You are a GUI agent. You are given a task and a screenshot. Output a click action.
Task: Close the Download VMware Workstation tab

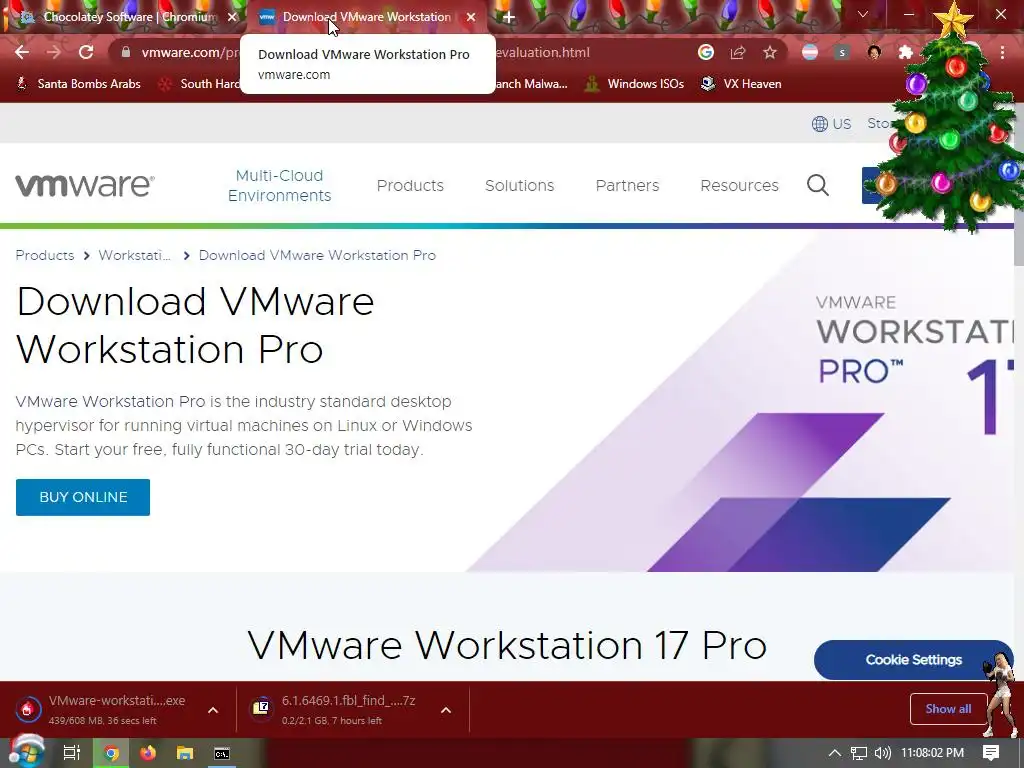tap(471, 17)
